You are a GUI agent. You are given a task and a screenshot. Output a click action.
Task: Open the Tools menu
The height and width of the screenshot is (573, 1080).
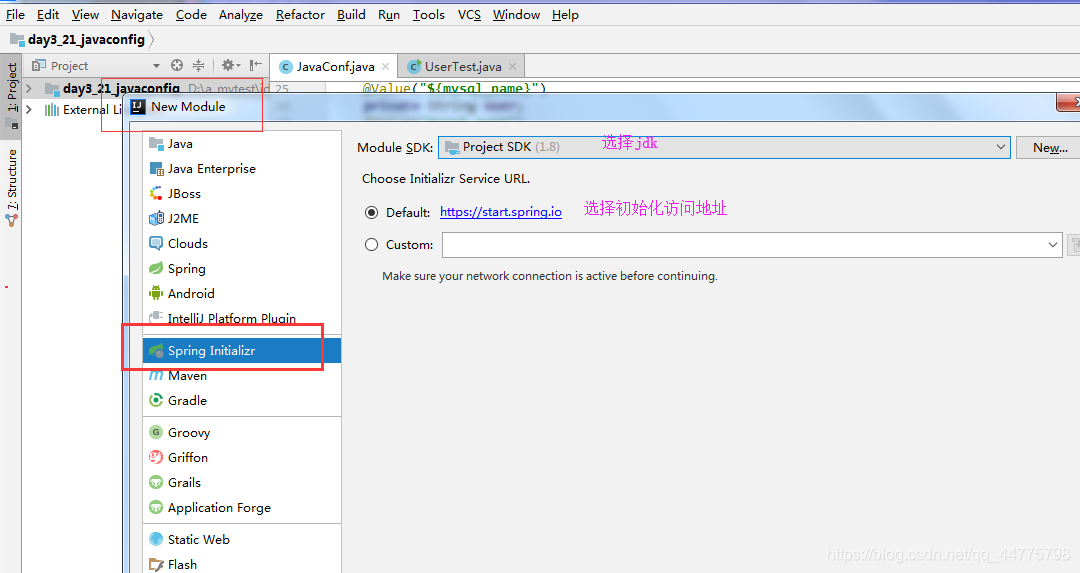pyautogui.click(x=428, y=14)
